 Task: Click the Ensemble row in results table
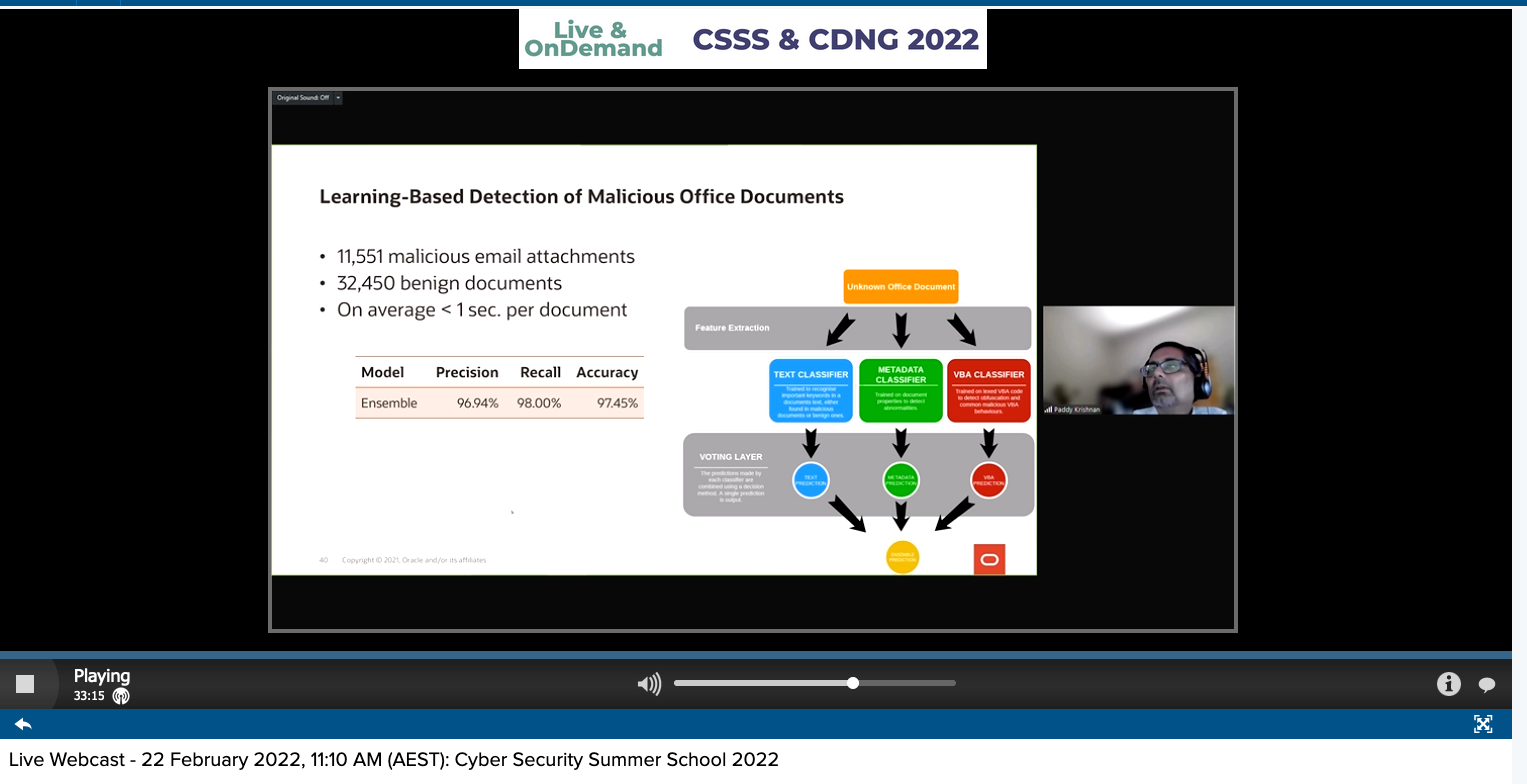pos(499,403)
